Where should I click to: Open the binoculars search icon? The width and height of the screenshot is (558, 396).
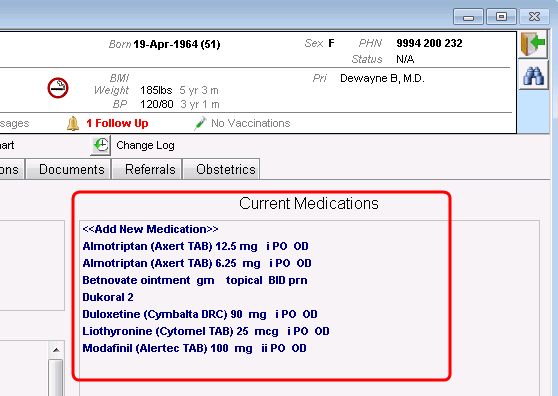coord(533,75)
